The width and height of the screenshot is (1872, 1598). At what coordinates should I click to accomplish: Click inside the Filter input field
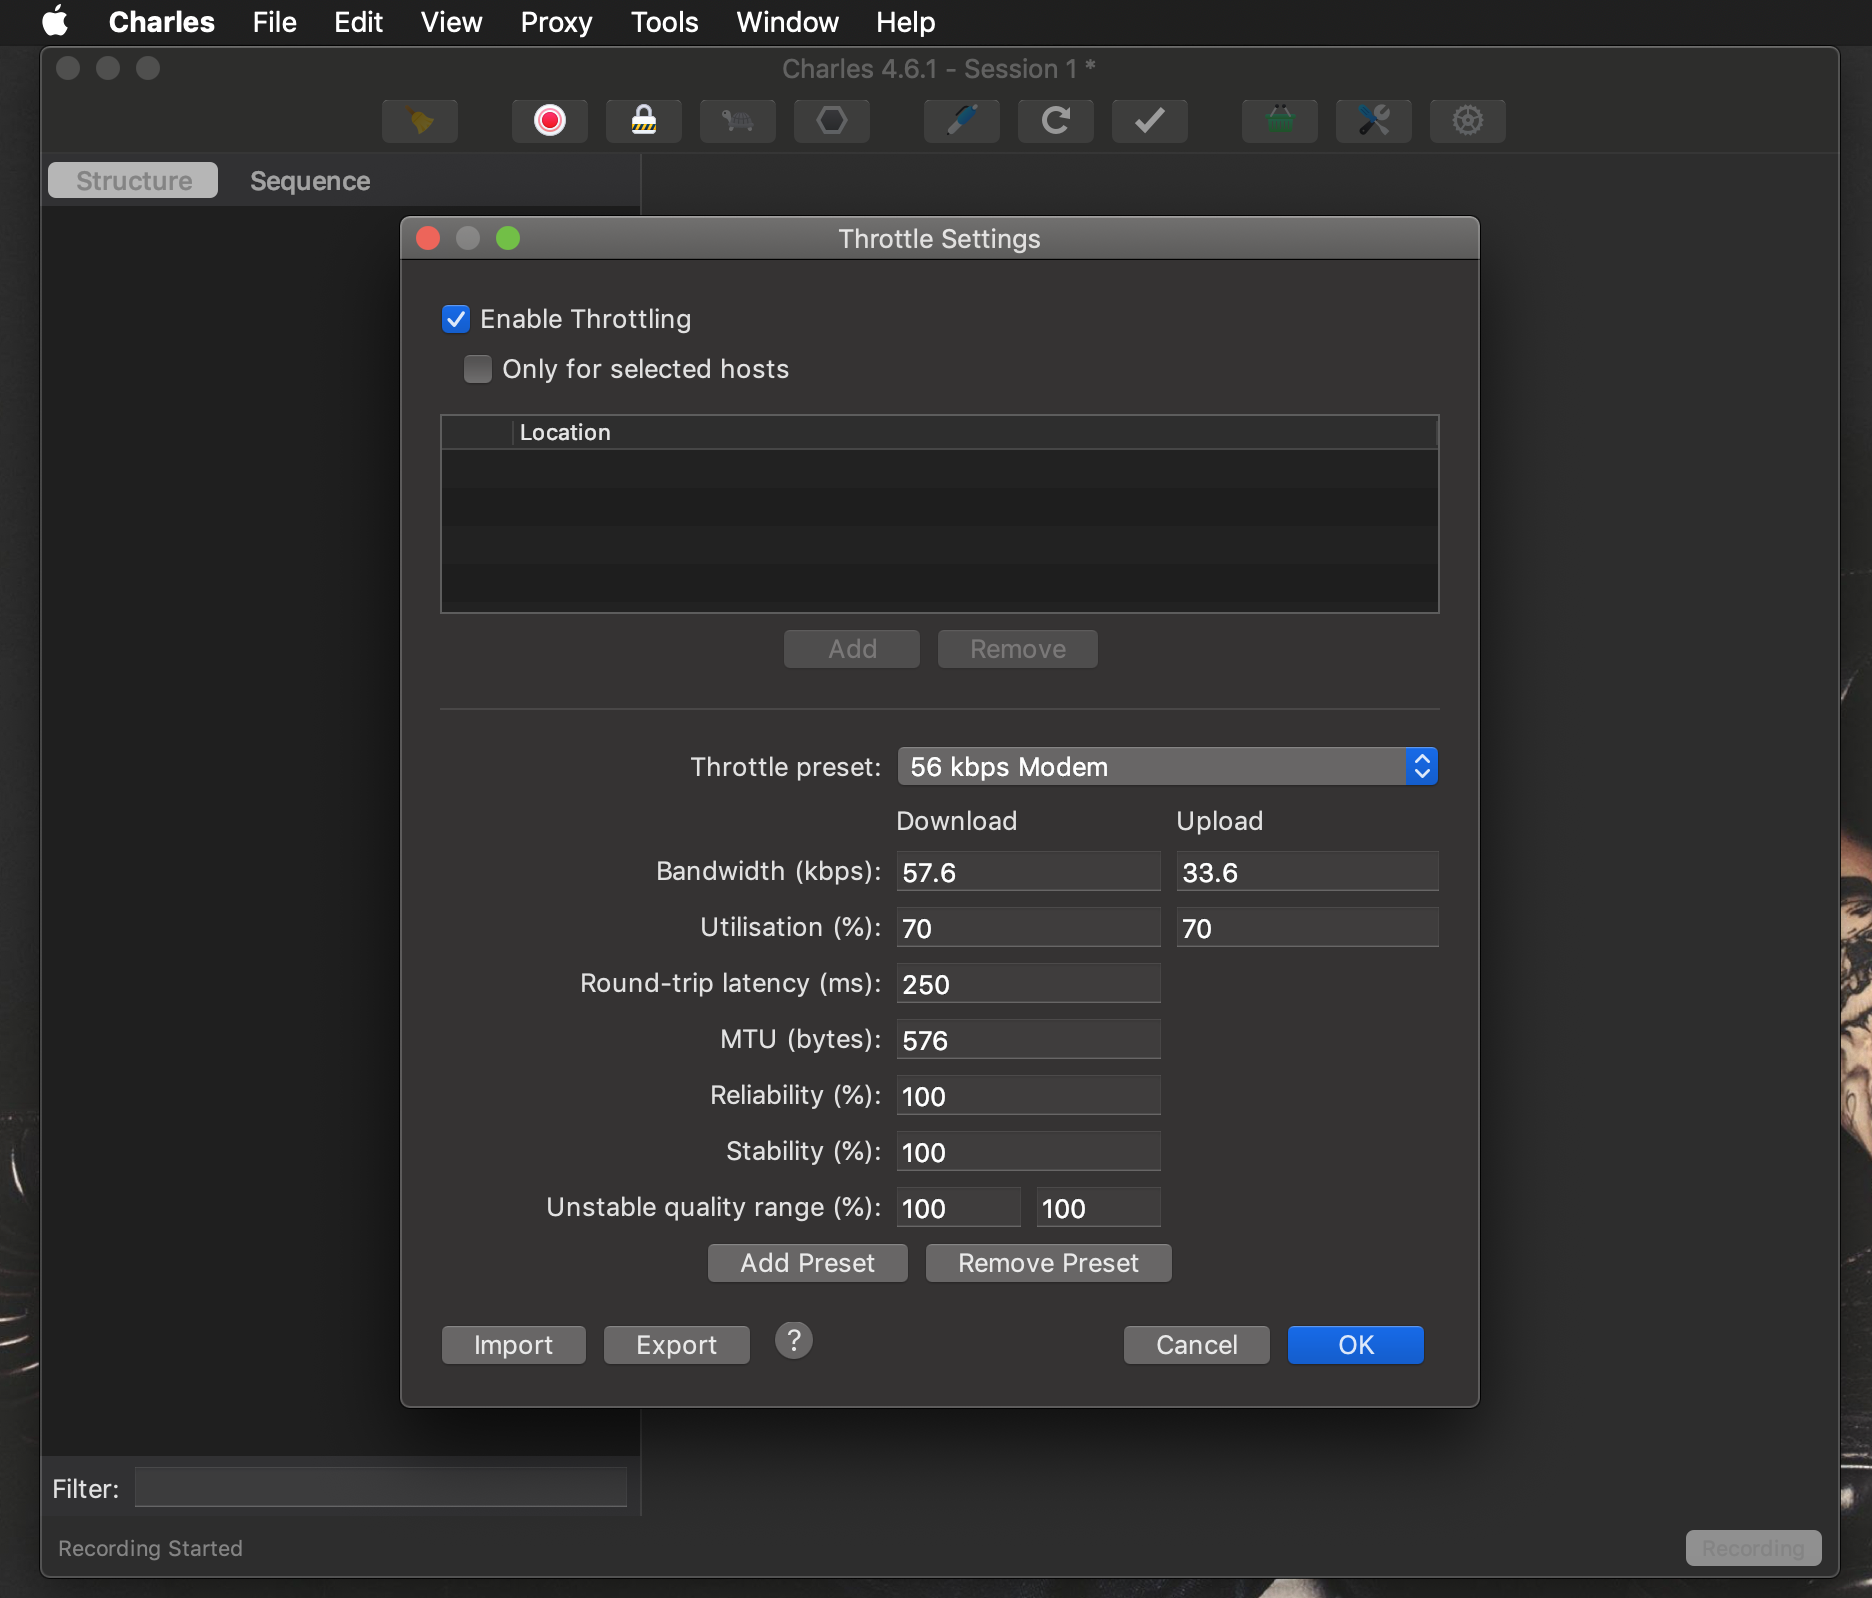378,1488
